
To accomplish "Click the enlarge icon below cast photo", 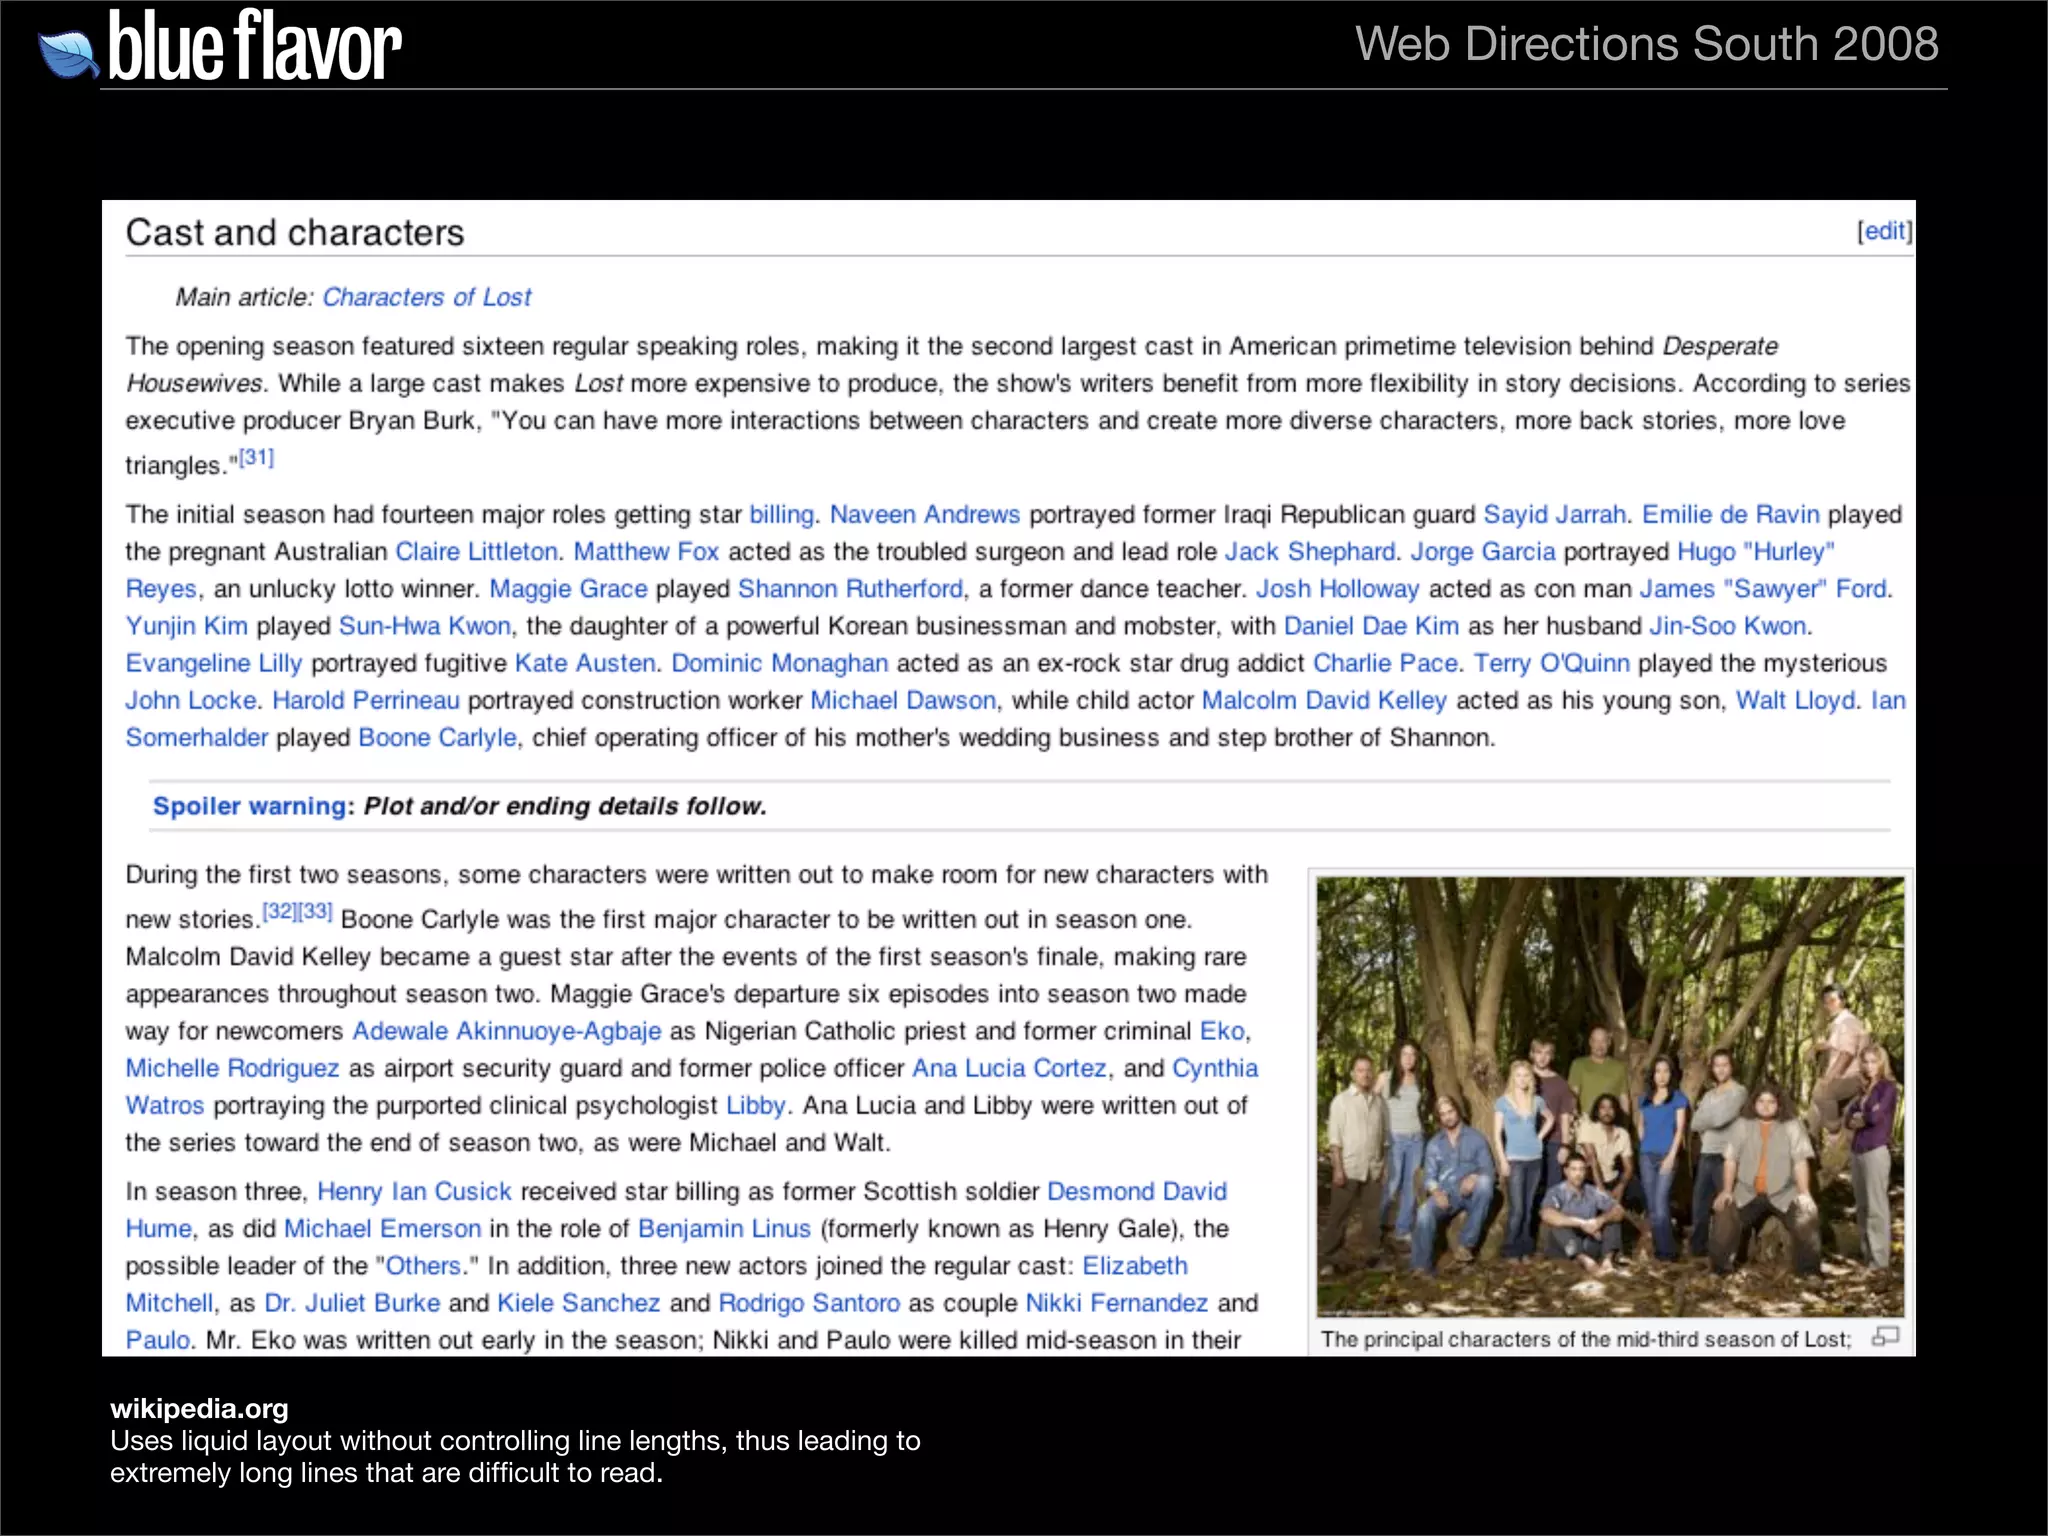I will 1885,1337.
